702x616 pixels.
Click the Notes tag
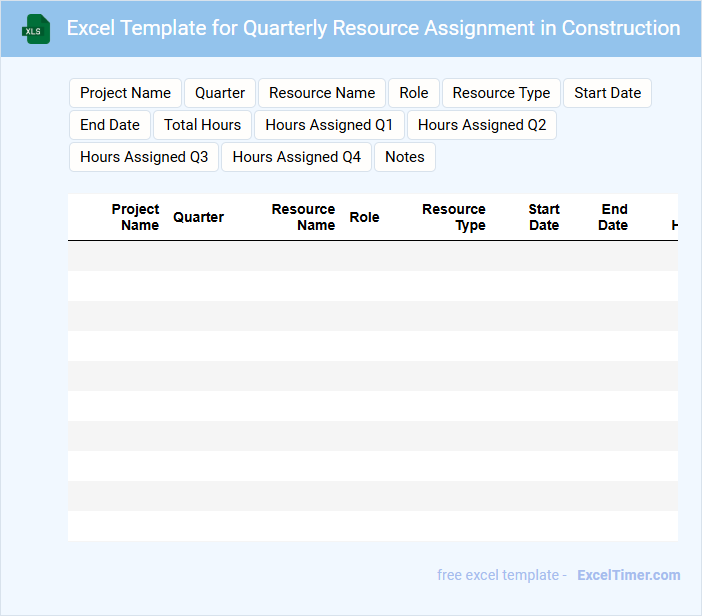pyautogui.click(x=405, y=157)
